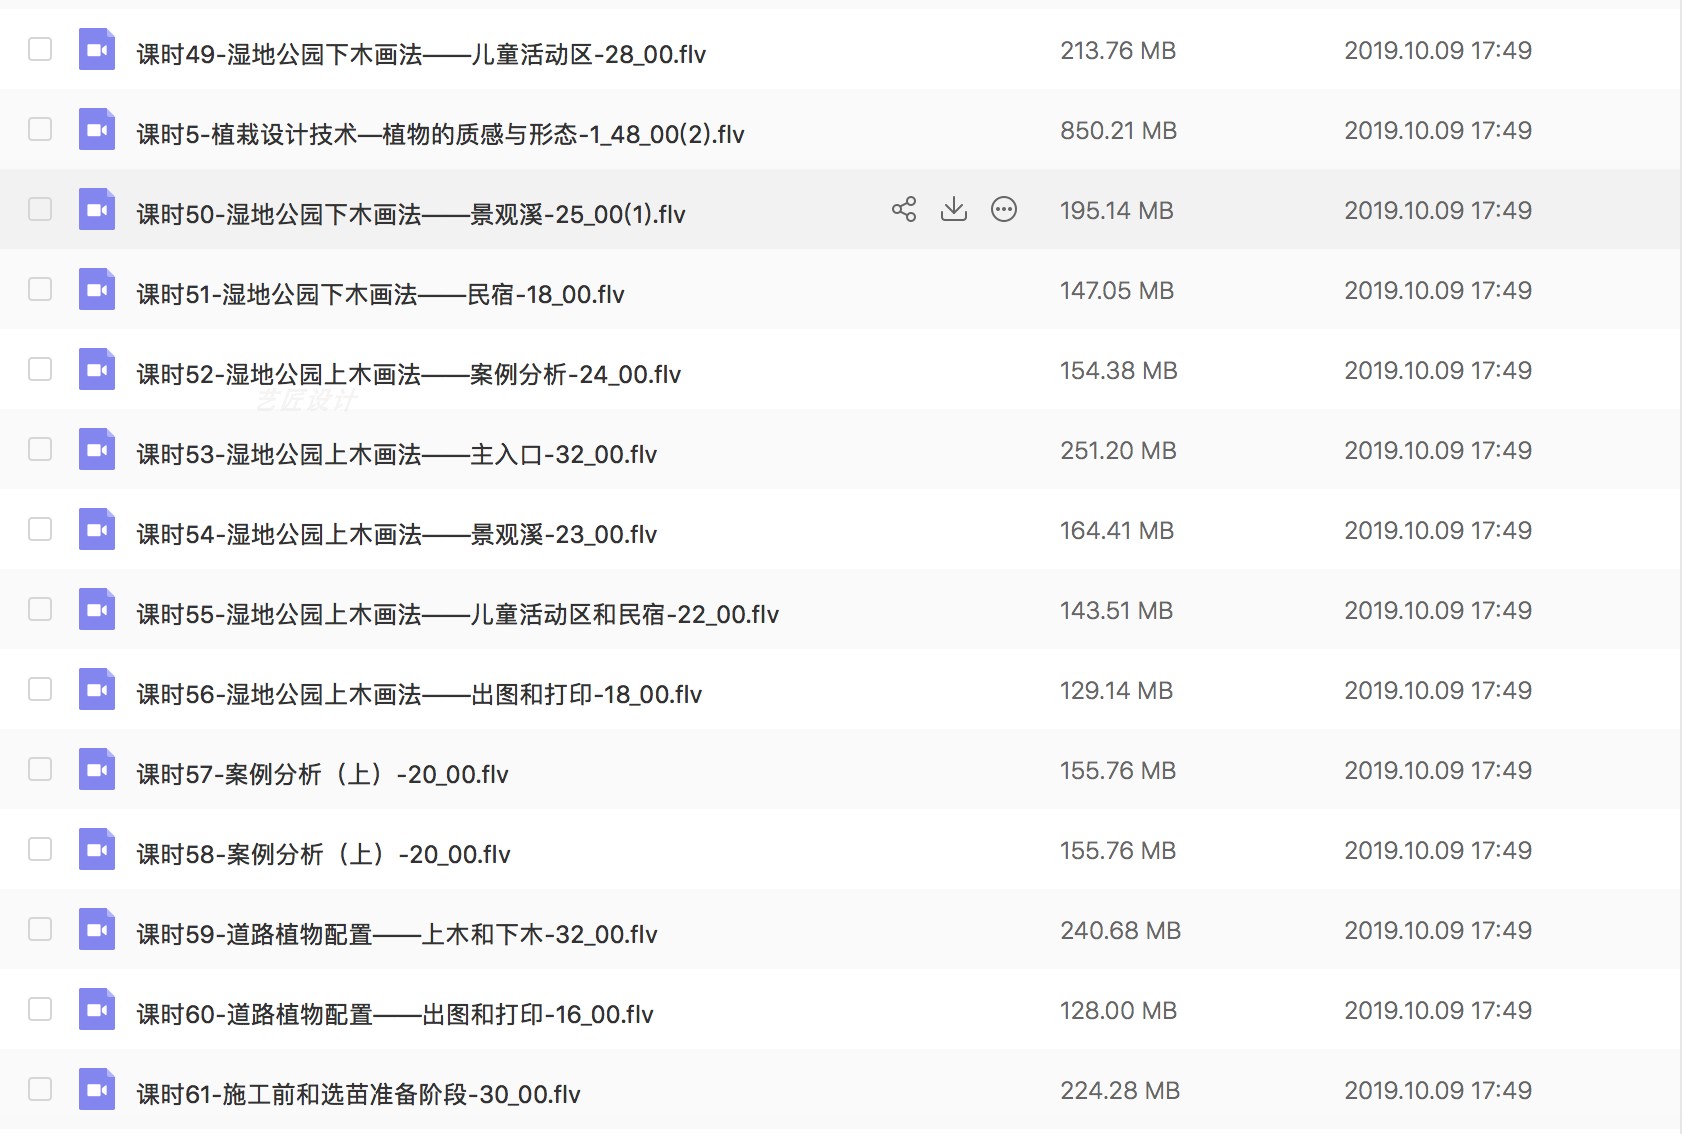The width and height of the screenshot is (1682, 1134).
Task: Check the box for 课时55 儿童活动区和民宿
Action: tap(40, 609)
